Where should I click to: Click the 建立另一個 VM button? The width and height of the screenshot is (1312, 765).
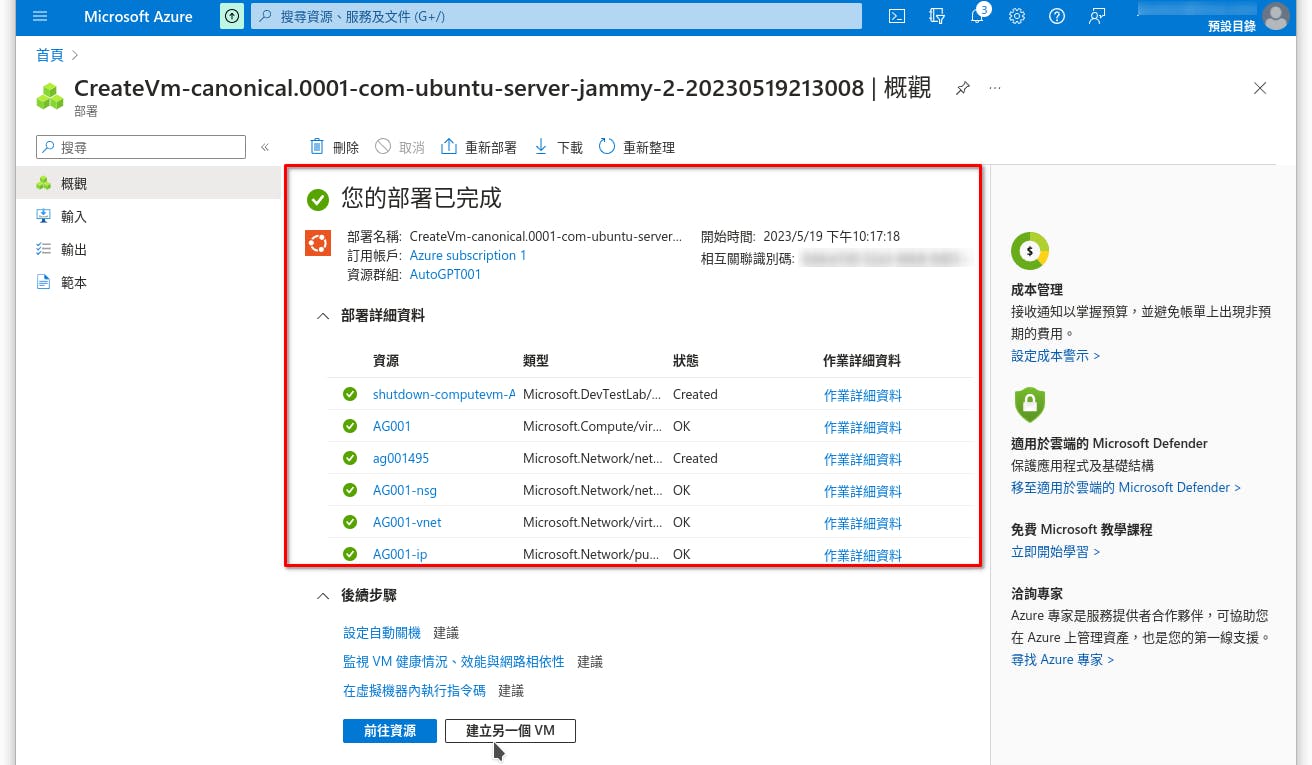coord(510,731)
